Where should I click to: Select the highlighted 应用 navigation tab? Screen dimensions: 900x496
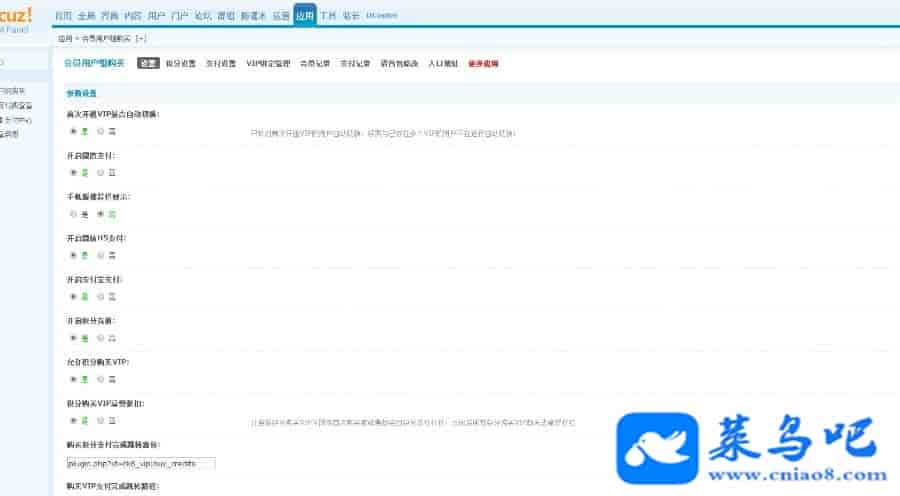pos(305,15)
